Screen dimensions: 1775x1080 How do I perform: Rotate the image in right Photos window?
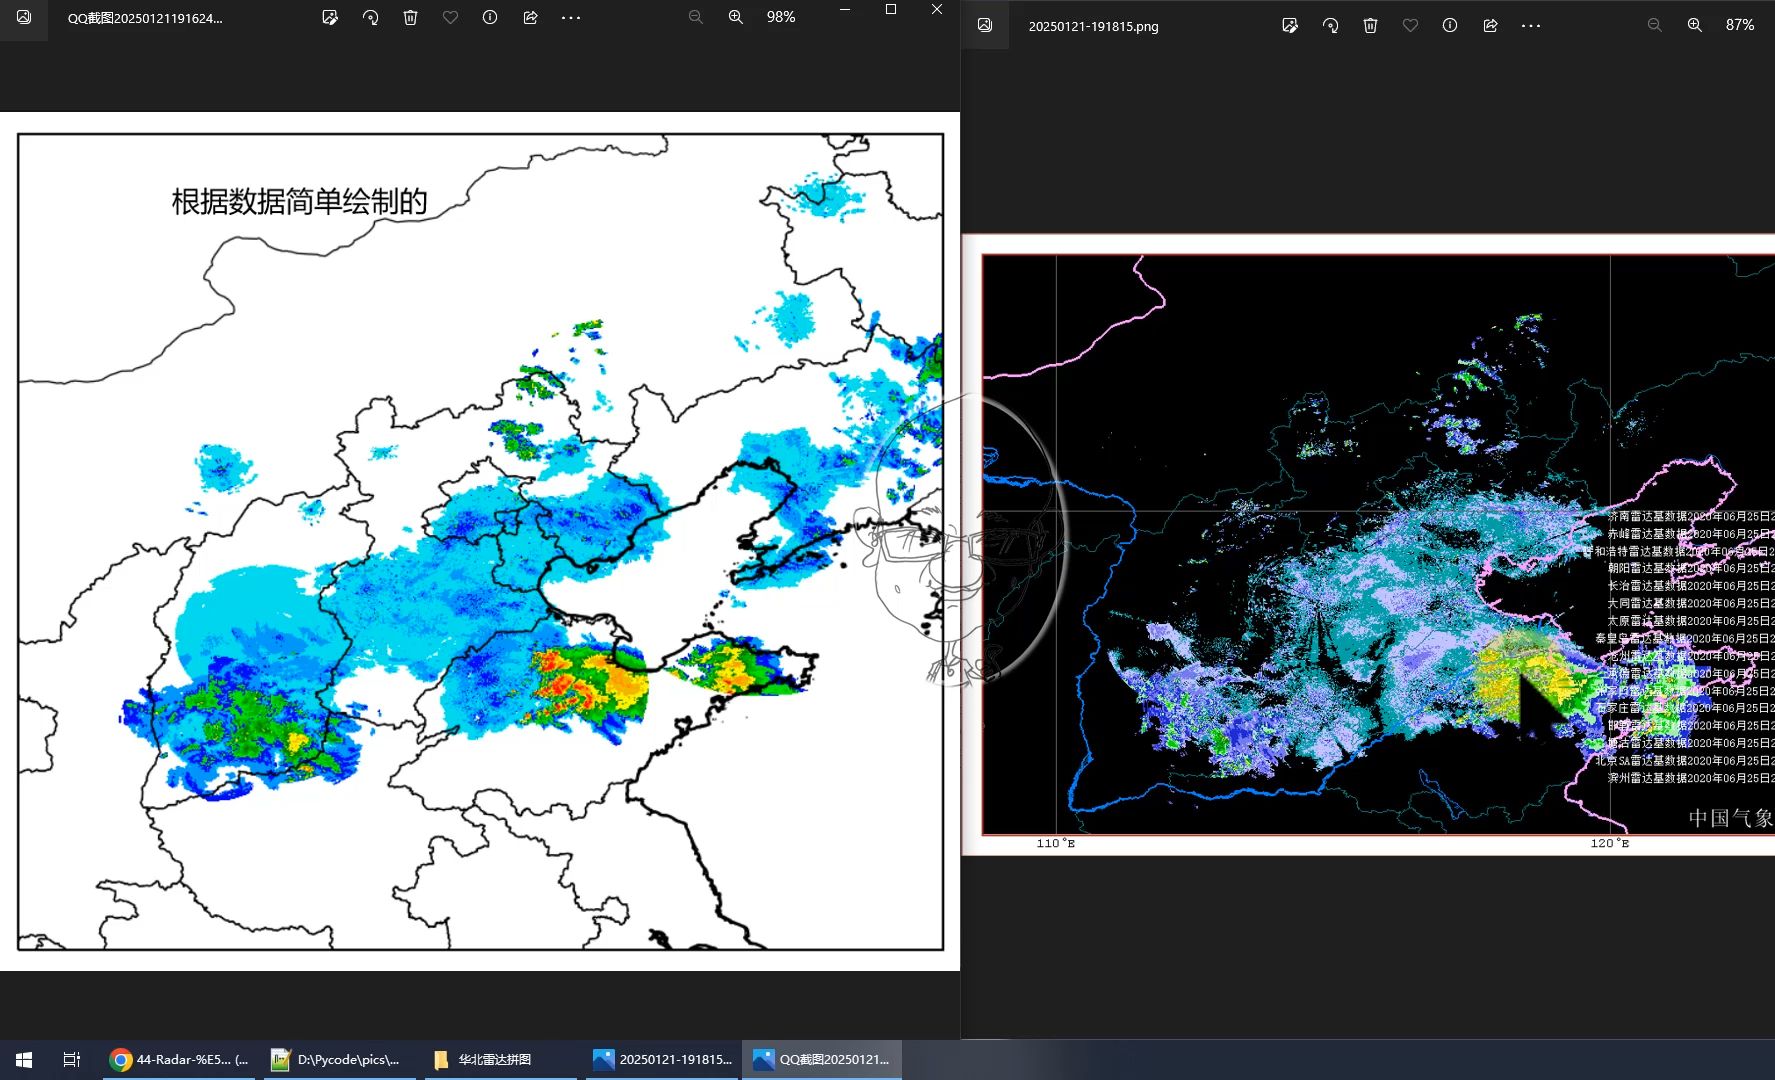(x=1330, y=25)
